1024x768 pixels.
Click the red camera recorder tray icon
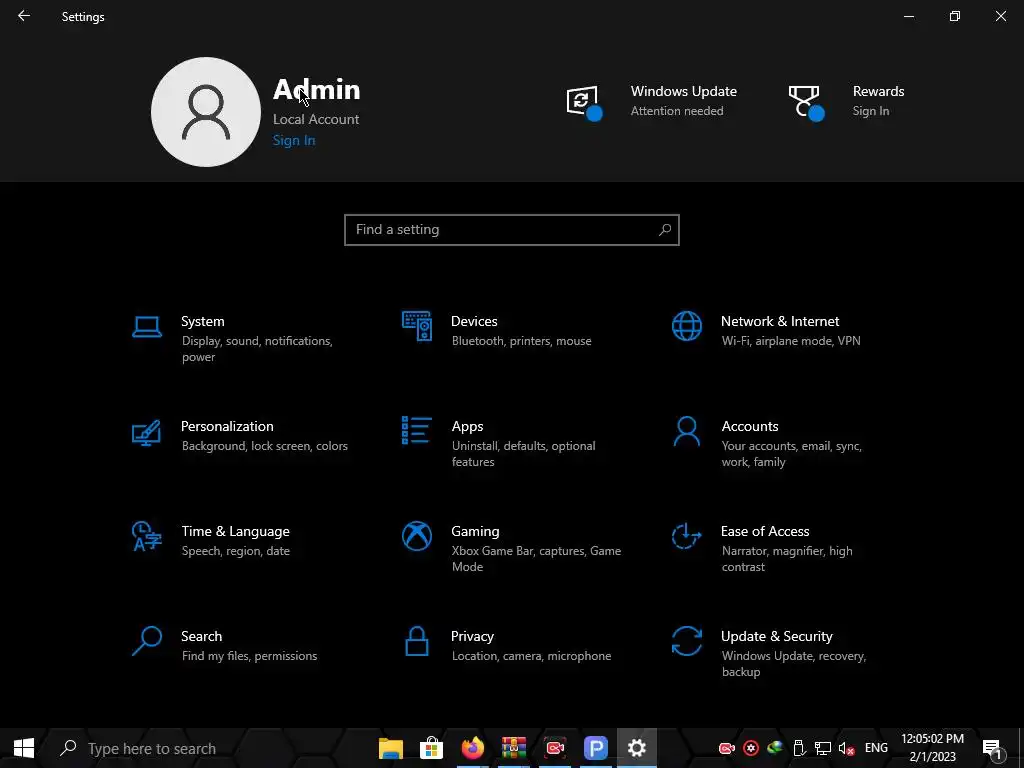point(727,748)
